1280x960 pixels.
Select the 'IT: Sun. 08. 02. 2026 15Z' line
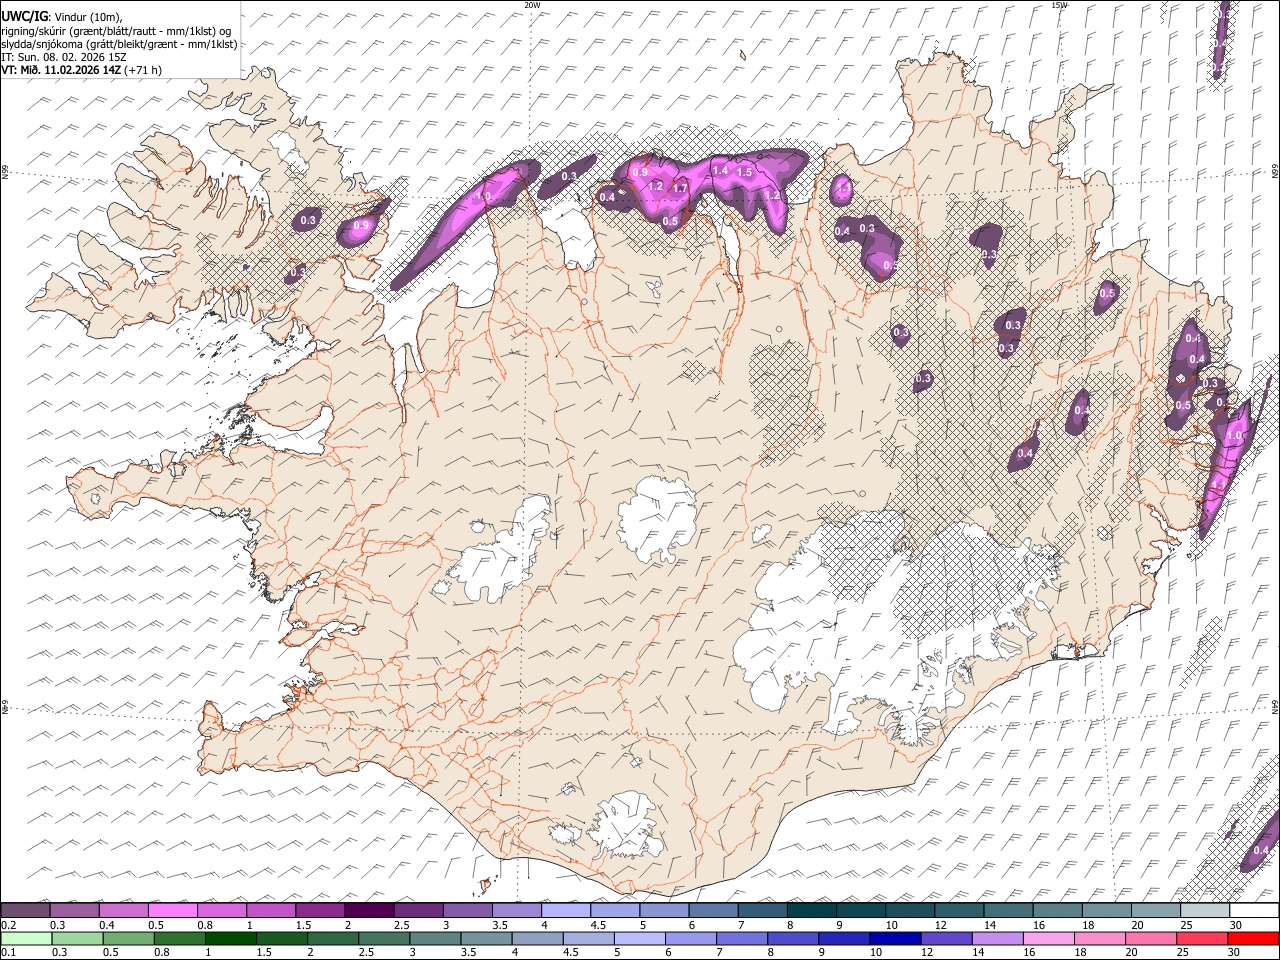pyautogui.click(x=64, y=57)
